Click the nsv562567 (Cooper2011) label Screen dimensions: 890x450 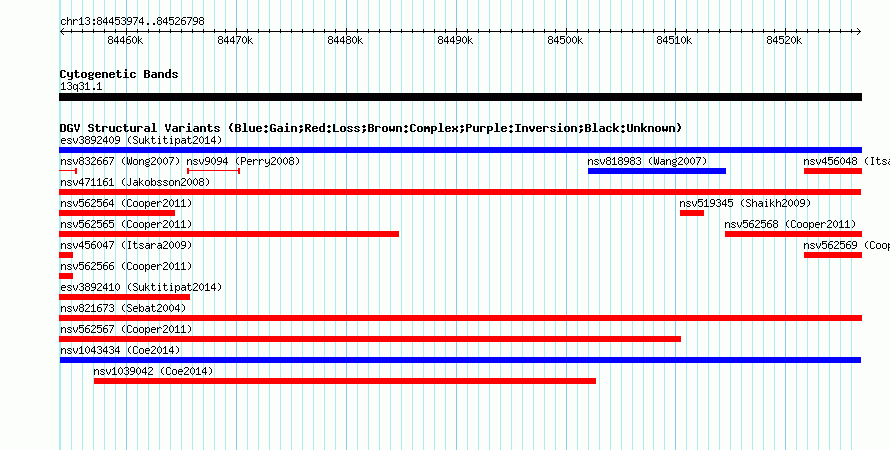(x=126, y=329)
